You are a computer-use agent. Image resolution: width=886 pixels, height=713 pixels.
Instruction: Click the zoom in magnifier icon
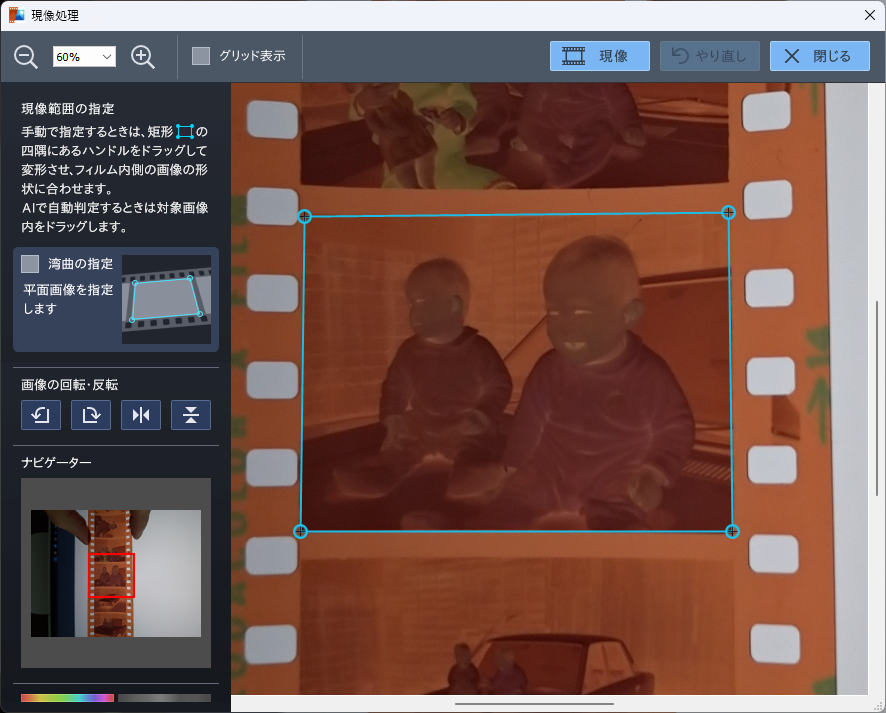tap(143, 57)
